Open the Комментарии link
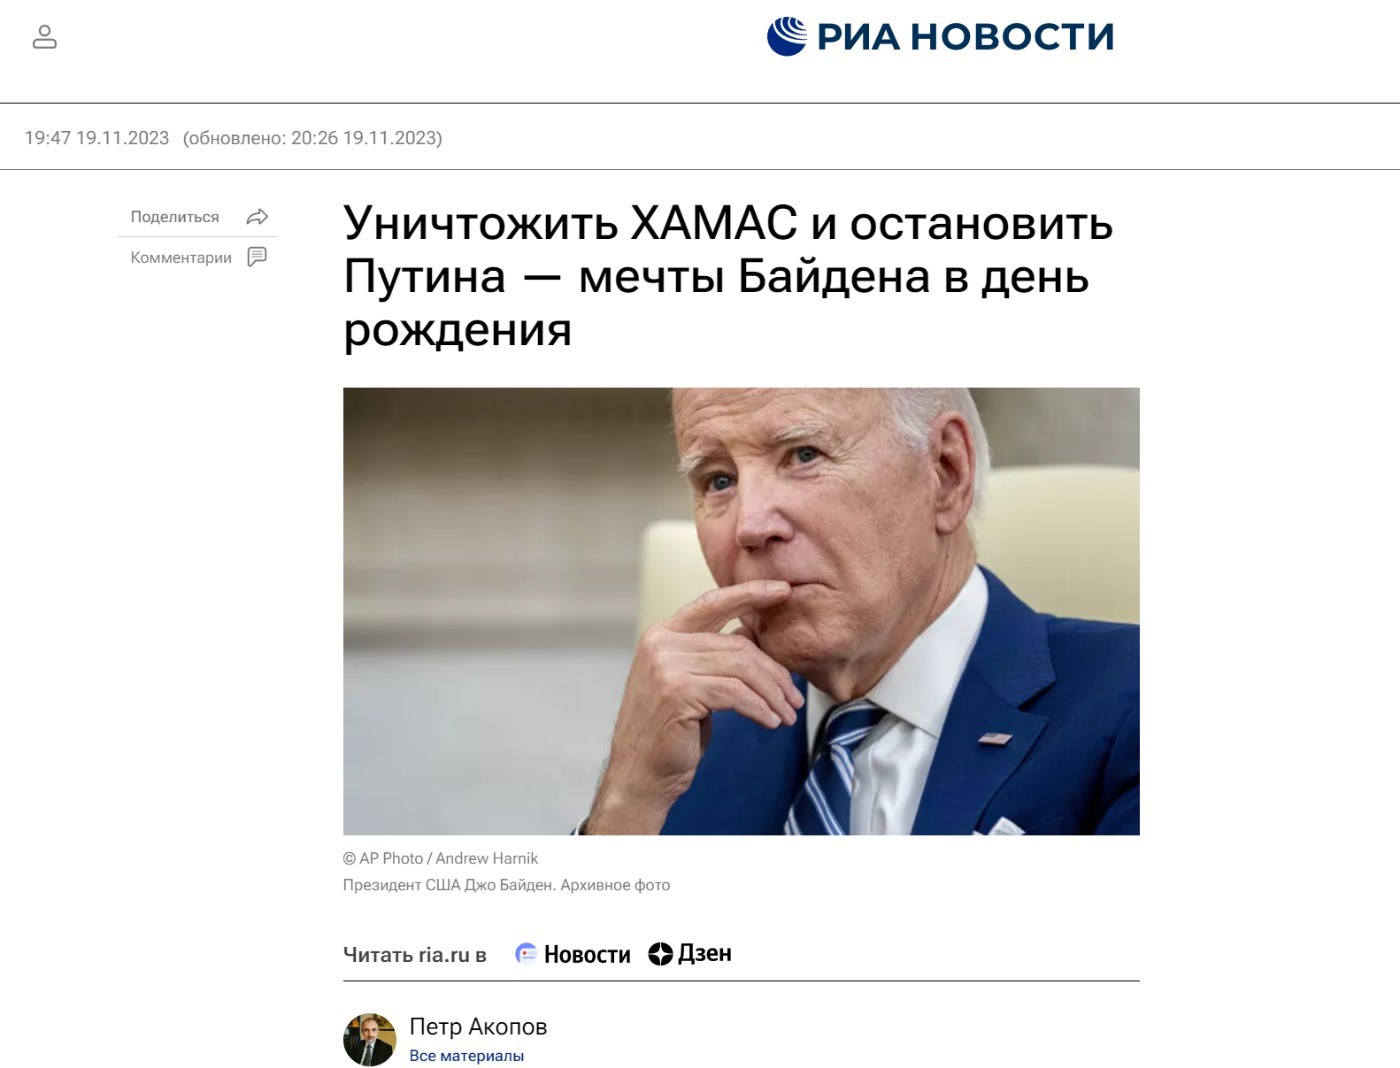The image size is (1400, 1068). (x=181, y=257)
